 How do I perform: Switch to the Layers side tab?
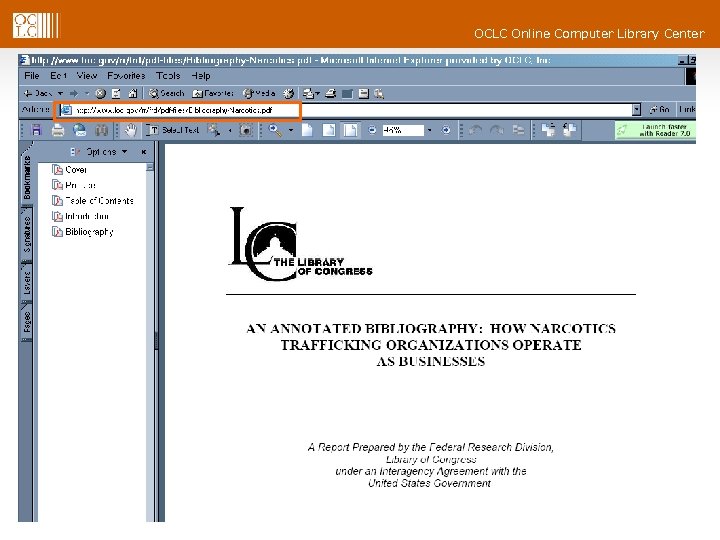click(x=27, y=282)
